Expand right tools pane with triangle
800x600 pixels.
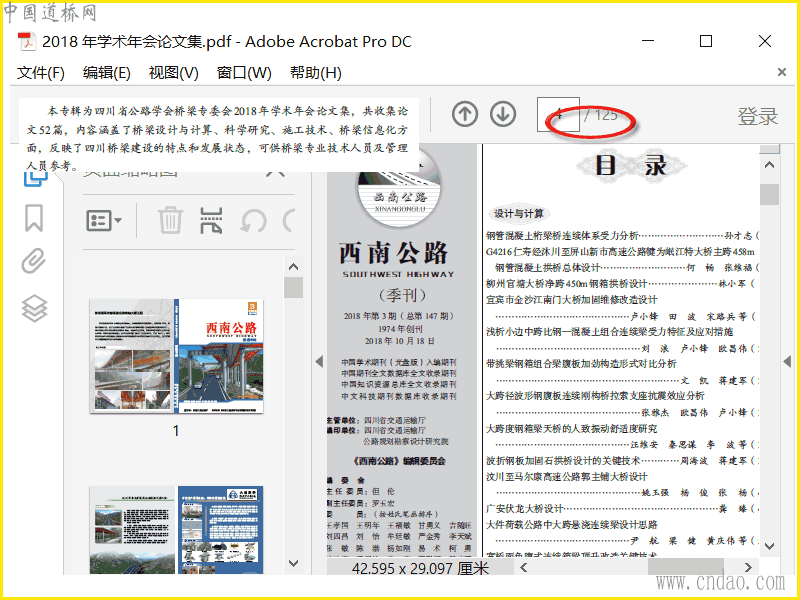[x=787, y=361]
